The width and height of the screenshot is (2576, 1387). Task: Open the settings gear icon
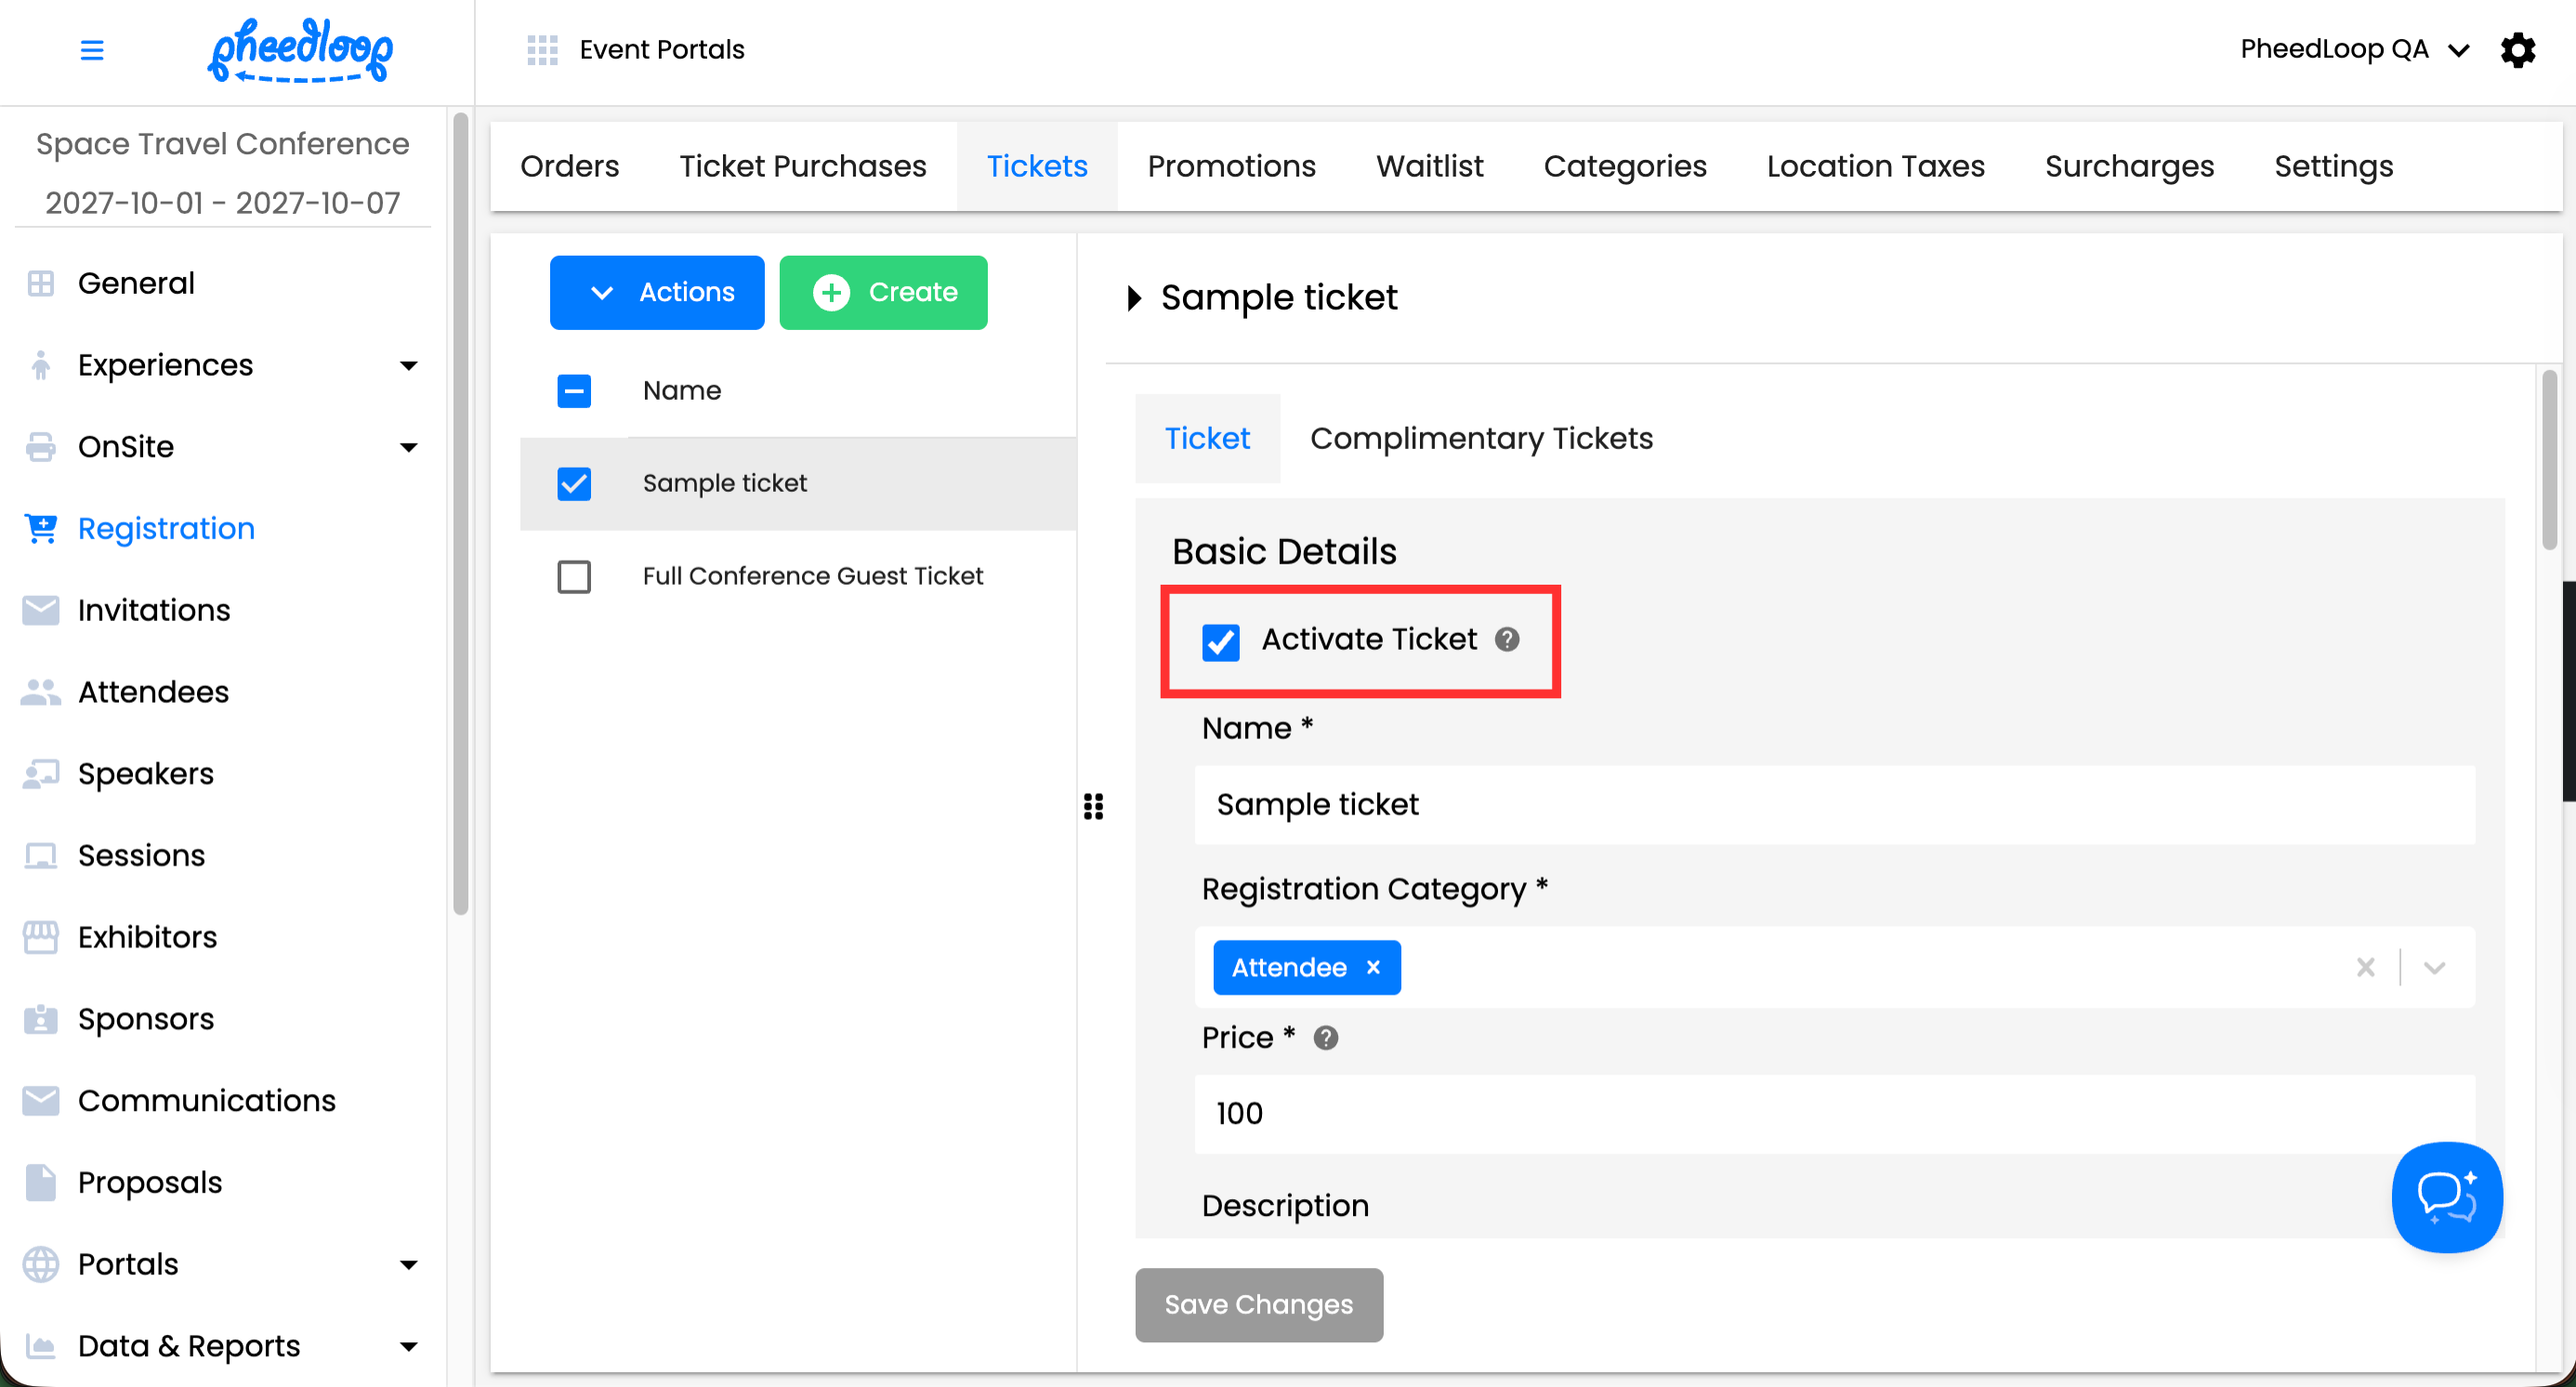(2517, 50)
